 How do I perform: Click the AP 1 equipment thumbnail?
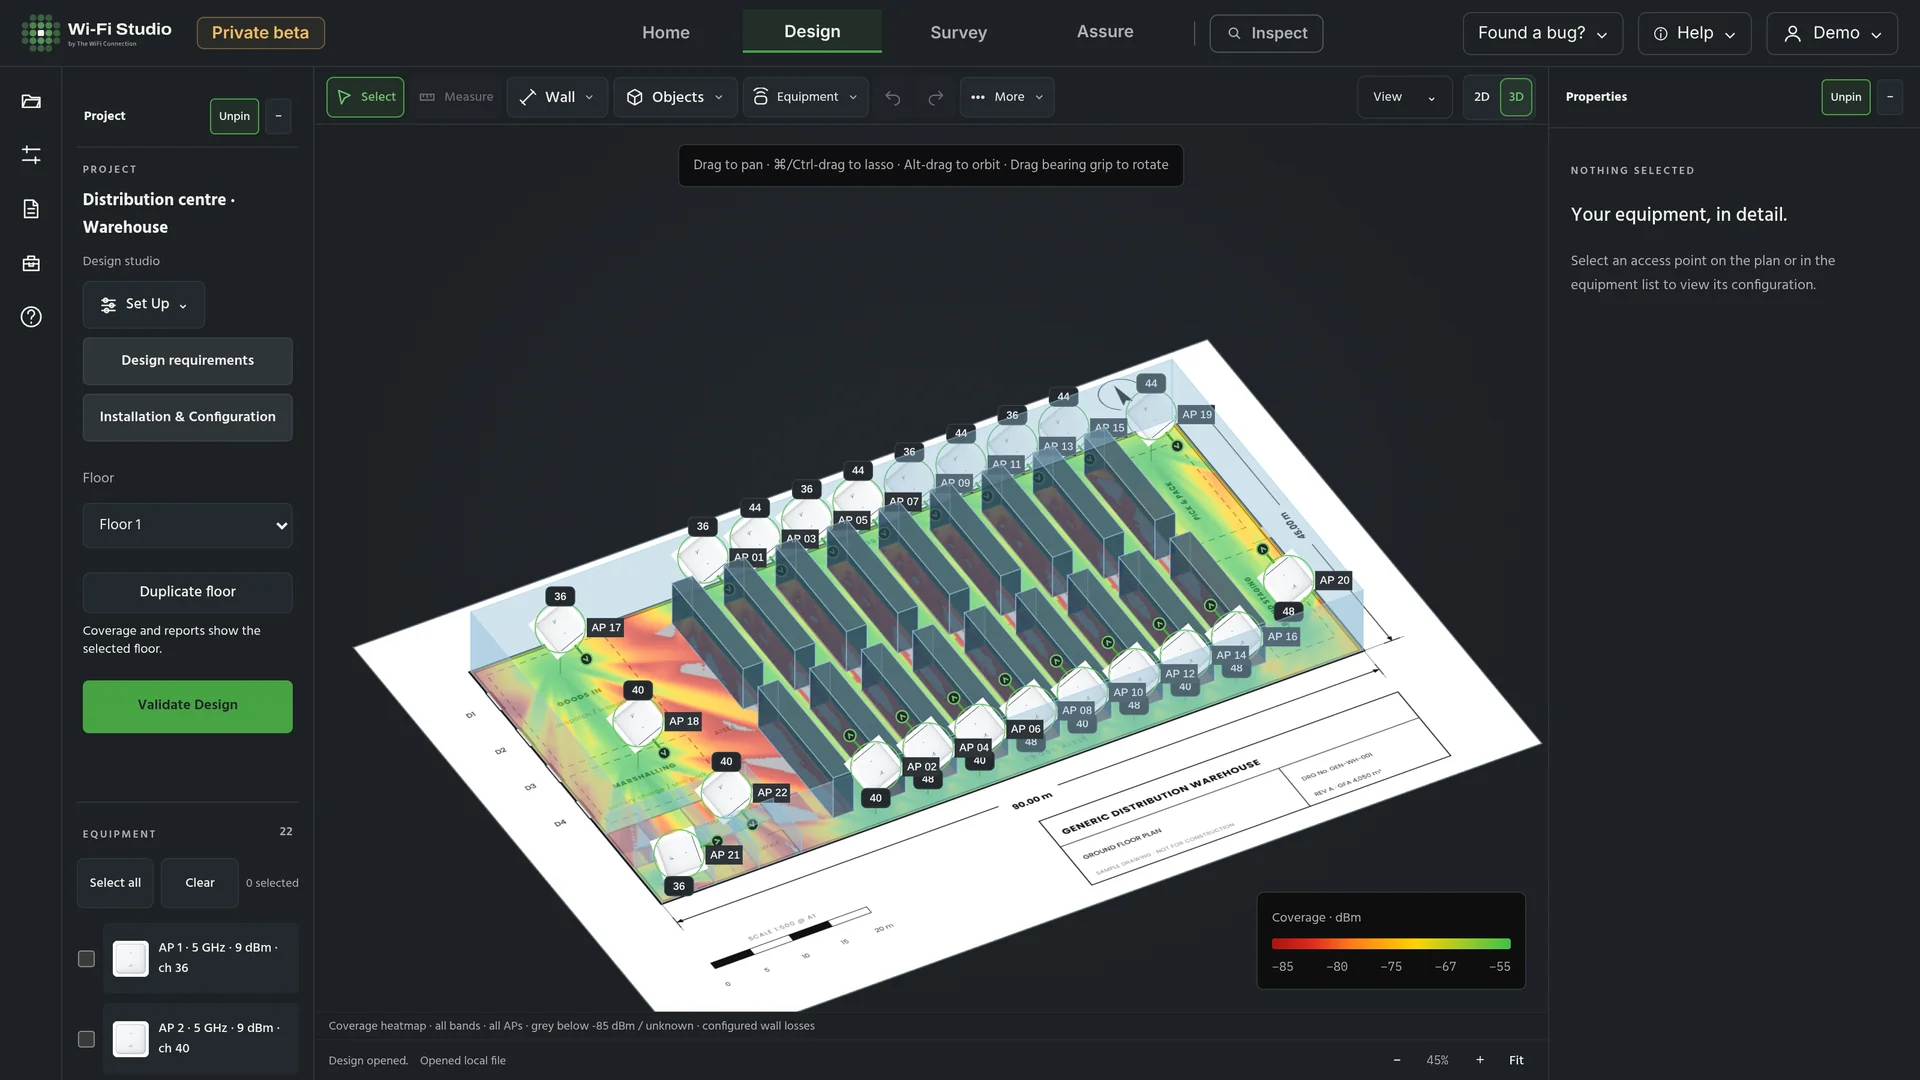(131, 959)
